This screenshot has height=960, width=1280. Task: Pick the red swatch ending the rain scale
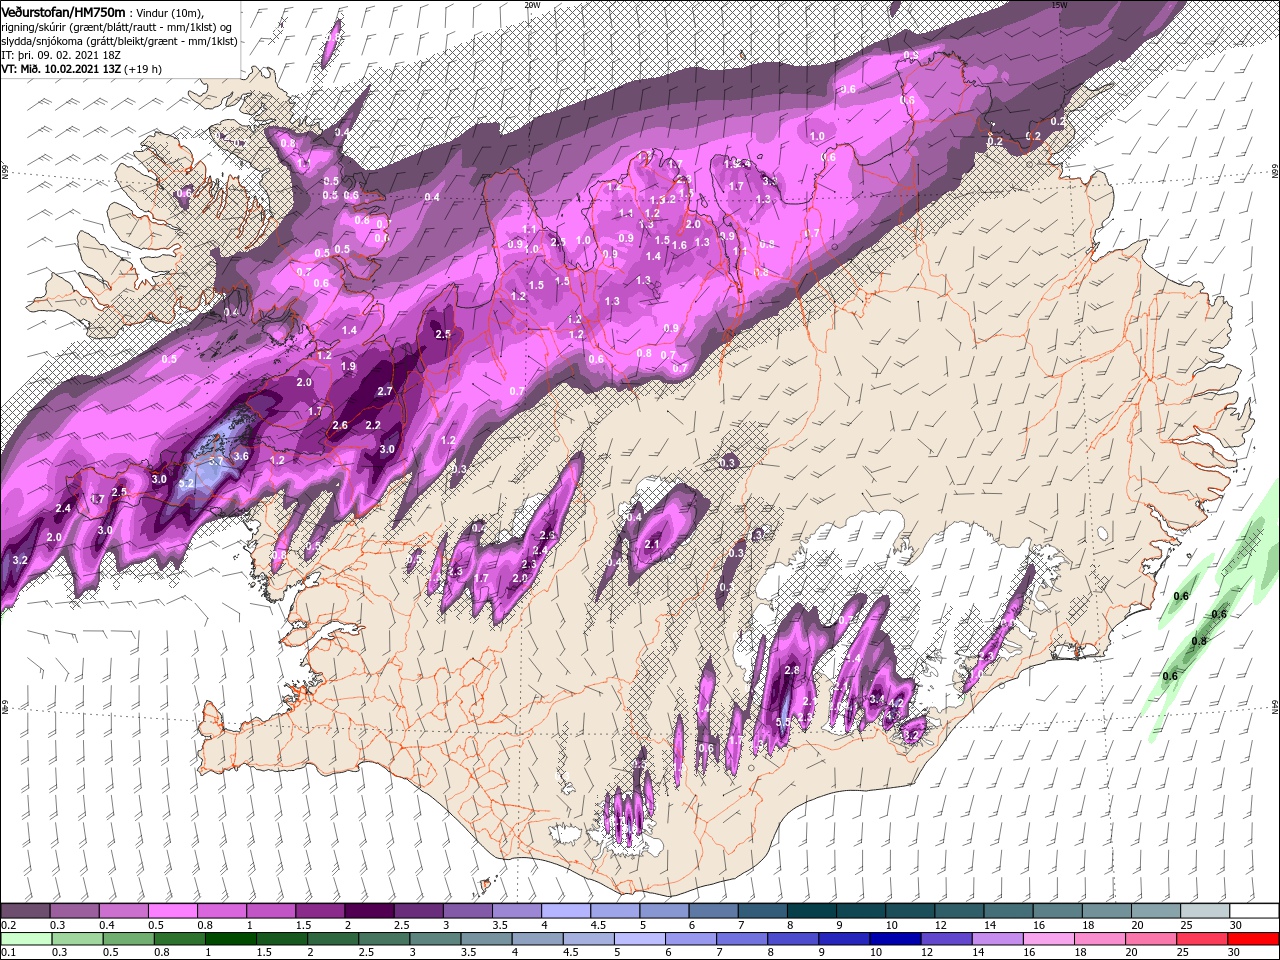pyautogui.click(x=1253, y=939)
